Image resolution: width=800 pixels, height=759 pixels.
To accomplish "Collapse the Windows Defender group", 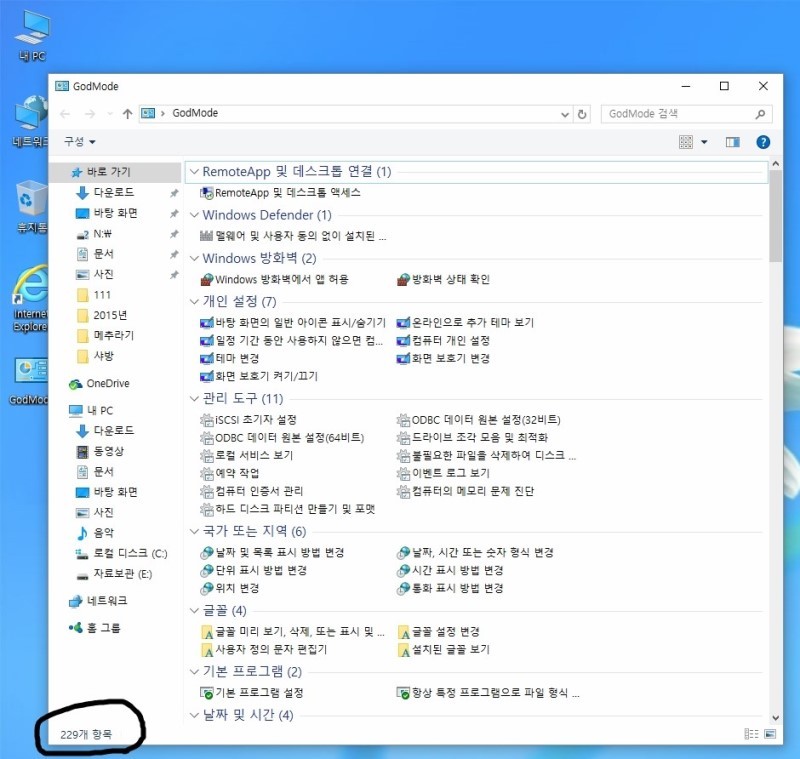I will click(194, 215).
